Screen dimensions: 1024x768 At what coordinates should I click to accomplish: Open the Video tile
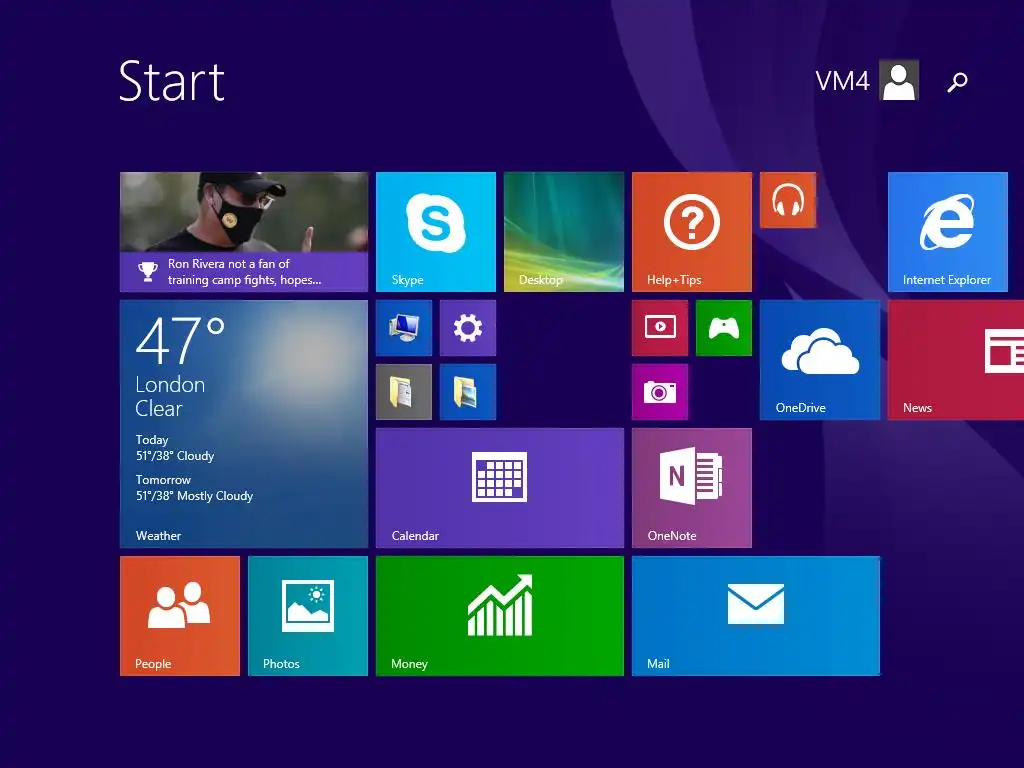(x=660, y=328)
